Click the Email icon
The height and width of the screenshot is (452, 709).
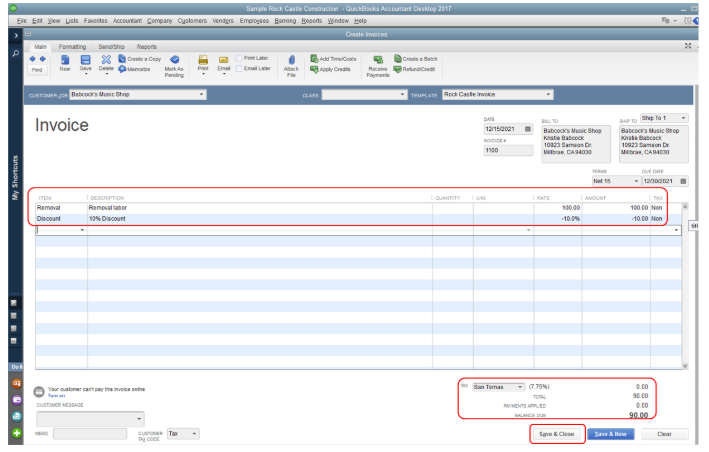pyautogui.click(x=223, y=63)
